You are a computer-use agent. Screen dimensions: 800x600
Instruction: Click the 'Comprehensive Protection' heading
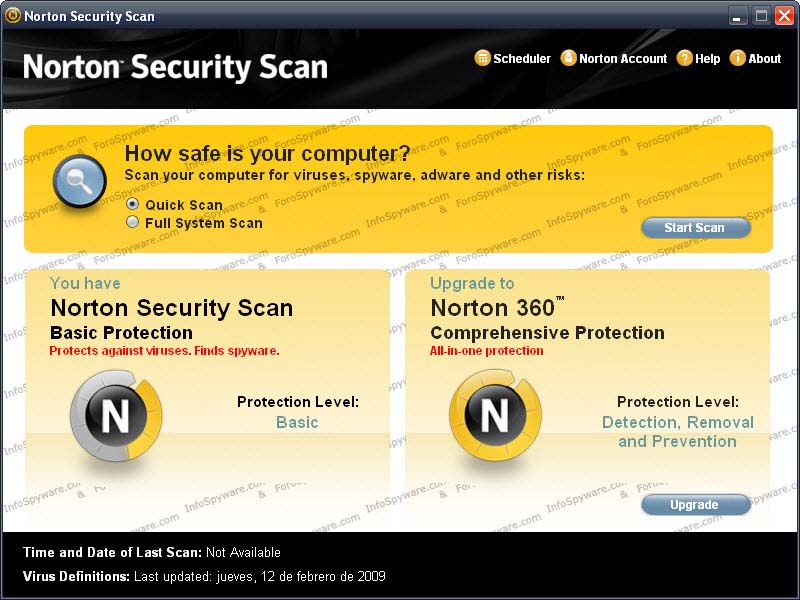coord(547,333)
